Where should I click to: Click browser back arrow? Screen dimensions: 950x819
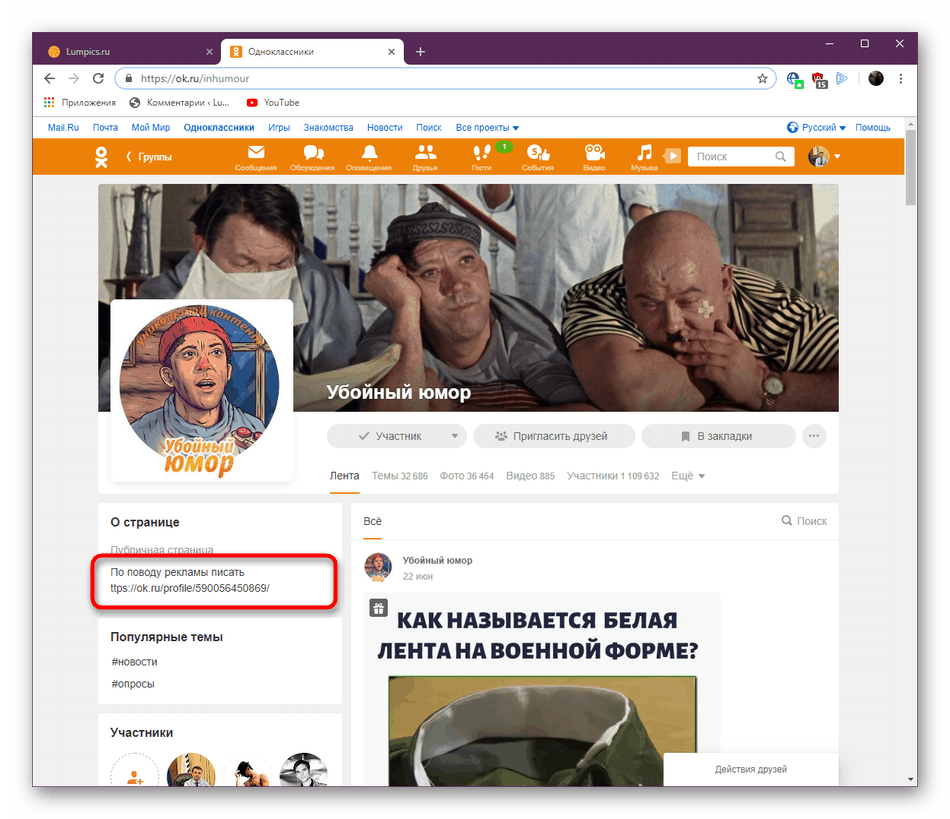click(x=50, y=78)
